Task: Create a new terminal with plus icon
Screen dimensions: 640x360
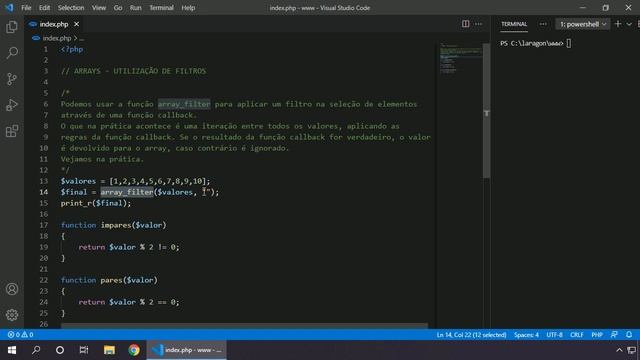Action: pos(618,24)
